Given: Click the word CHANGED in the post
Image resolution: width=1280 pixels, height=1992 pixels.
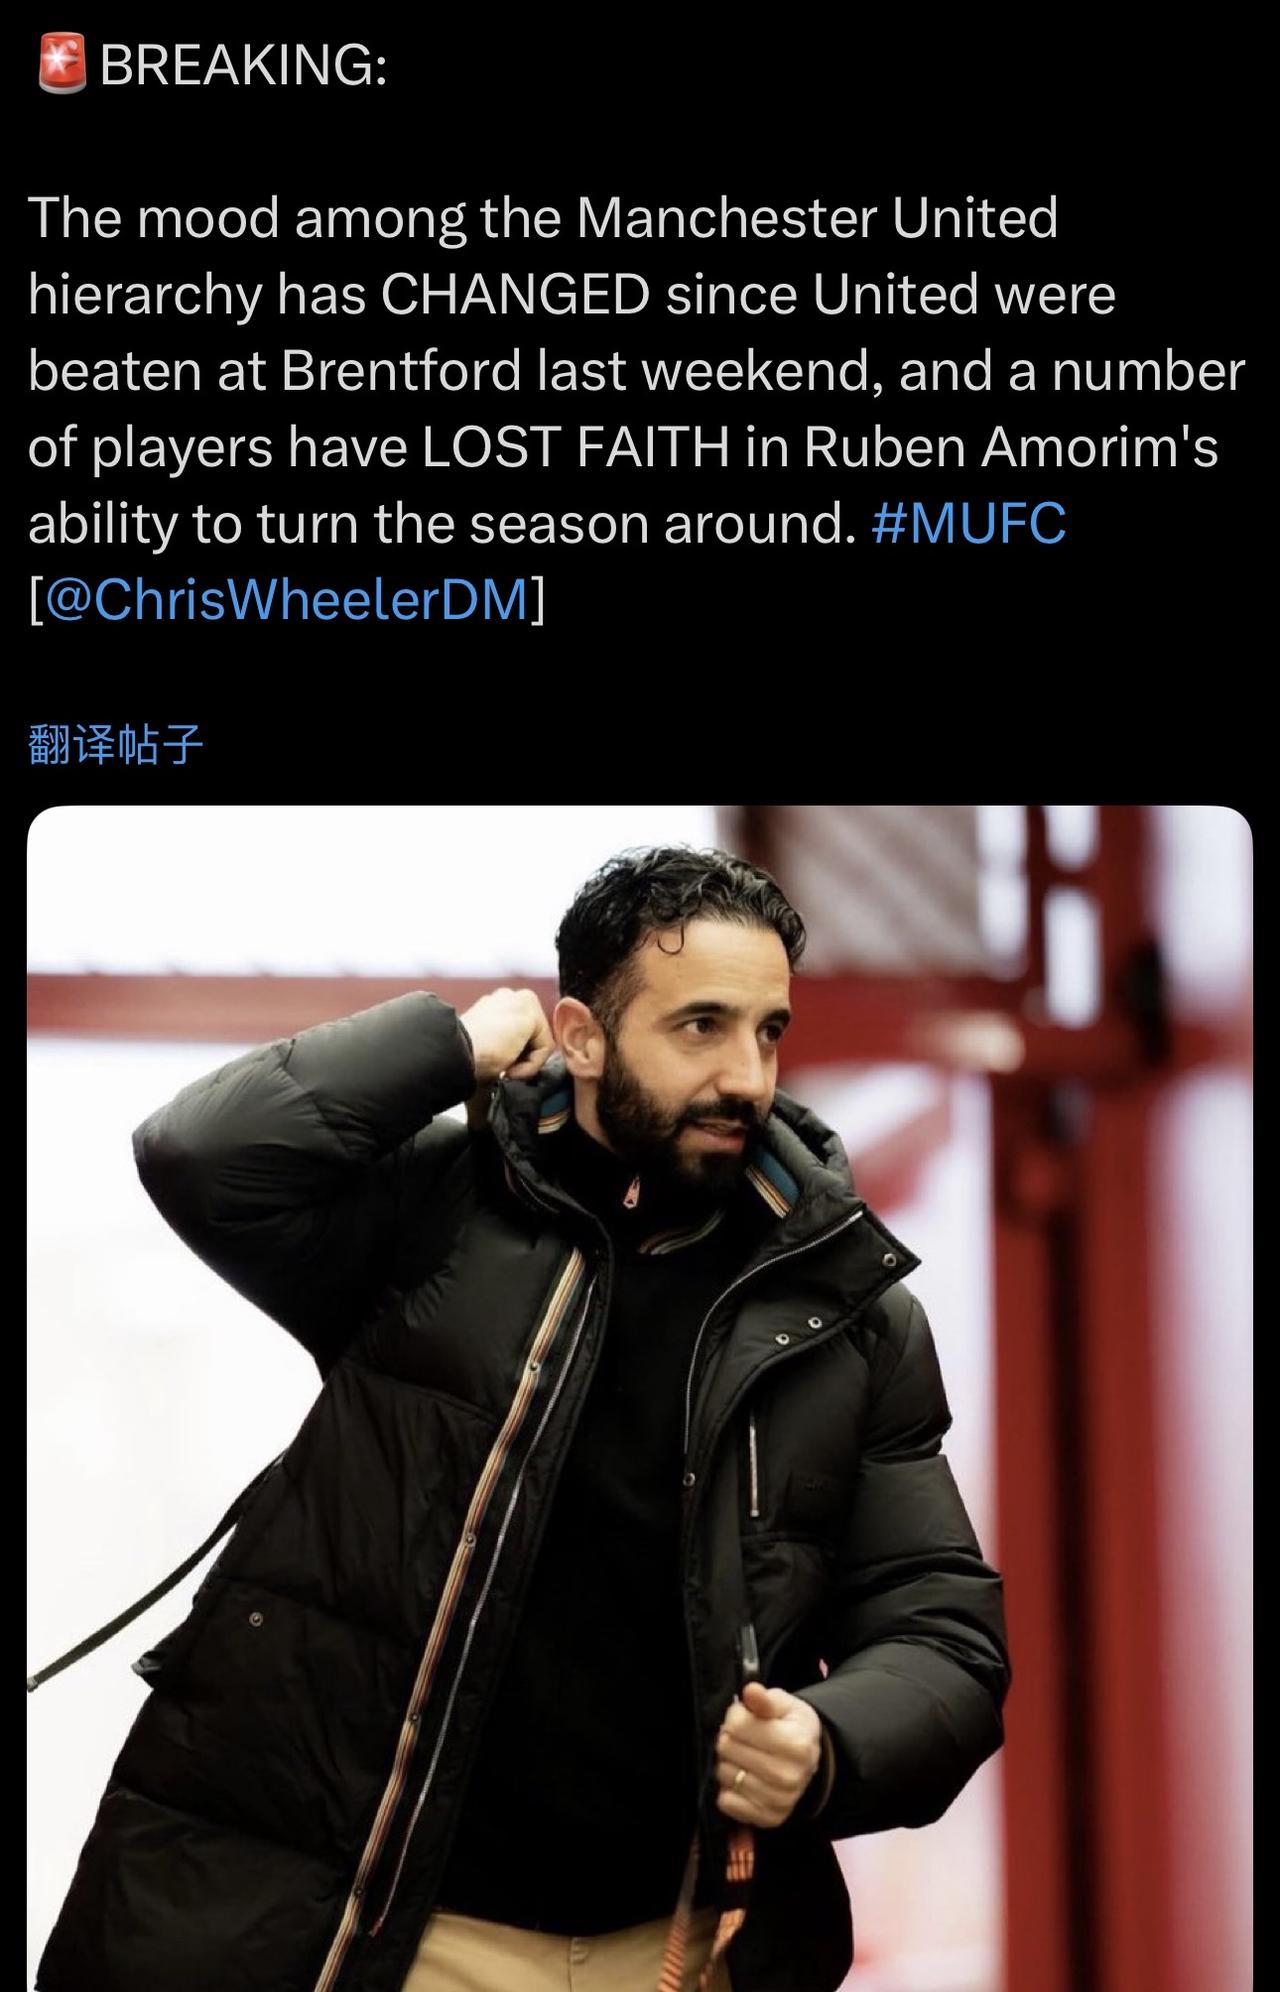Looking at the screenshot, I should pos(515,294).
